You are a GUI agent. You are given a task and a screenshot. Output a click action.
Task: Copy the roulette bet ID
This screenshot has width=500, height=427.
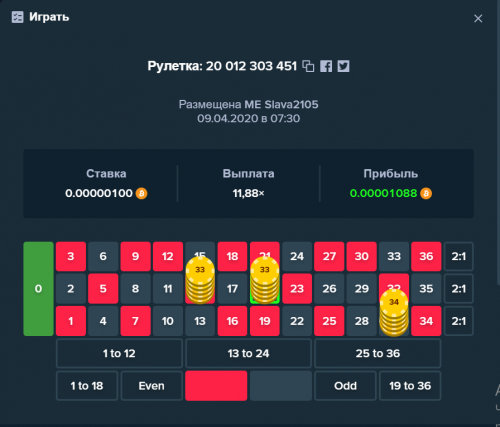308,66
